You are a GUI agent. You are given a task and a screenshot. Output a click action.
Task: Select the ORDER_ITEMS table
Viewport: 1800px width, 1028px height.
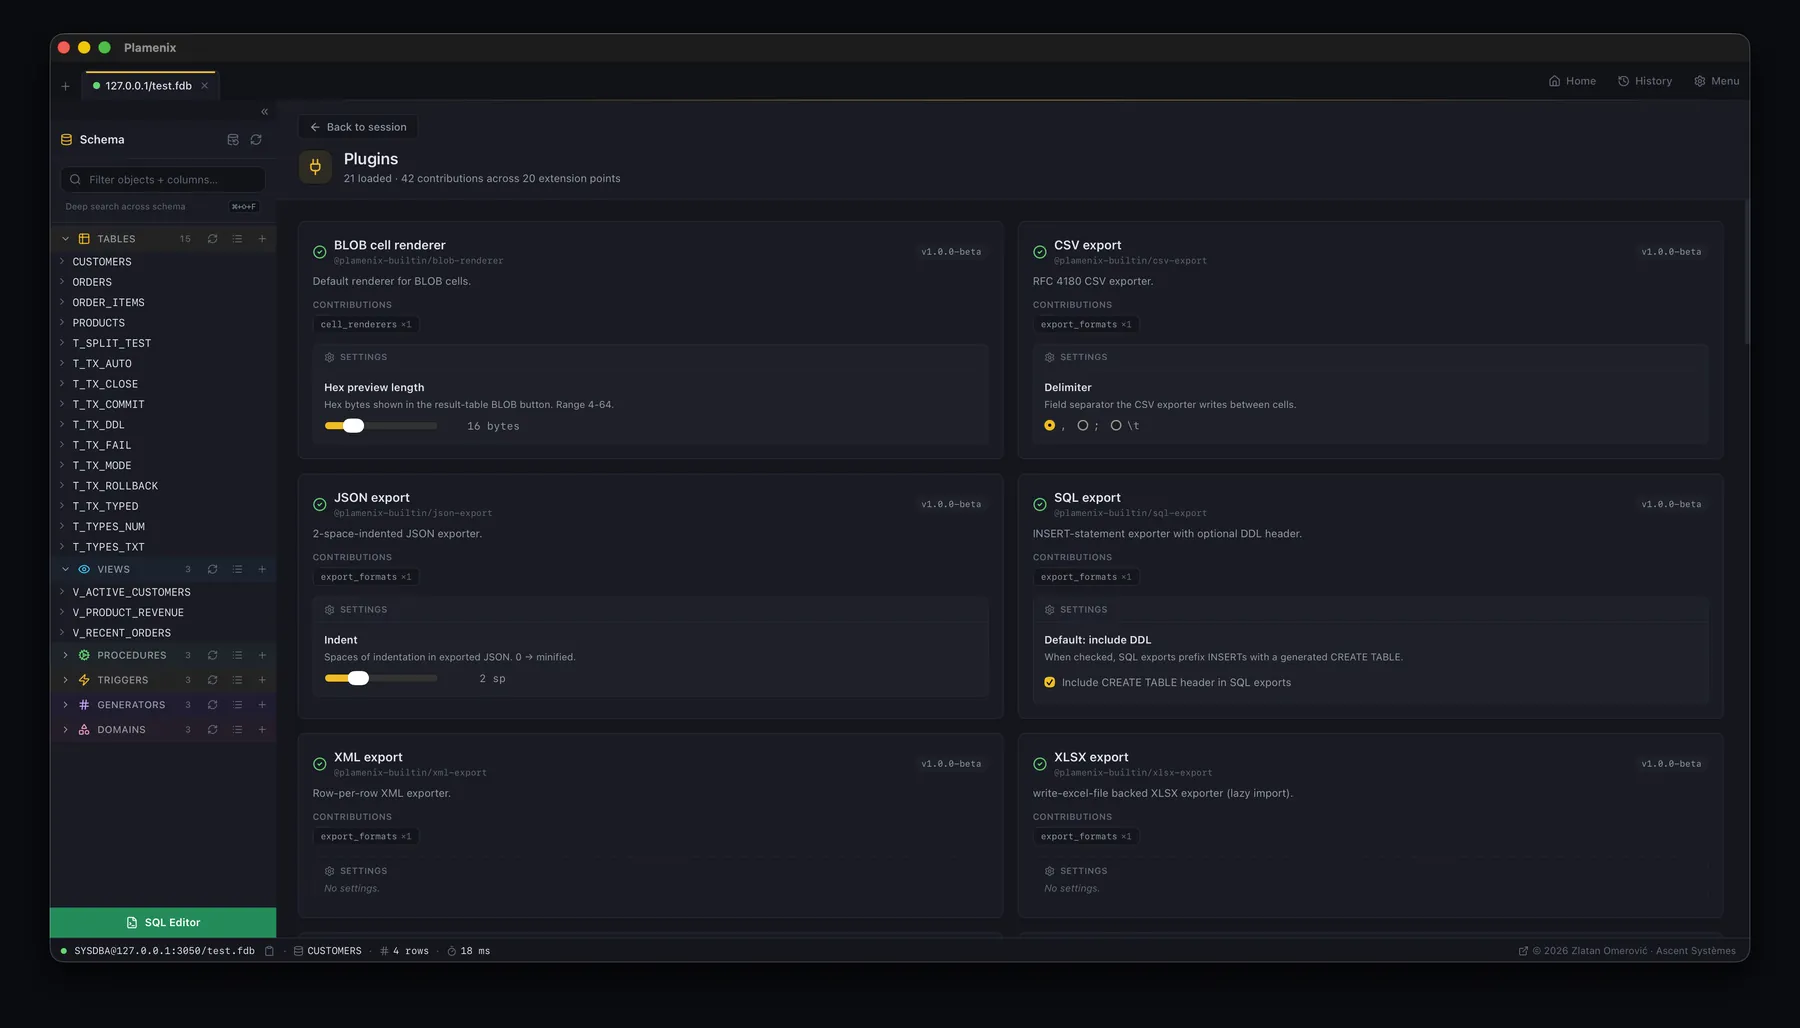[x=108, y=303]
